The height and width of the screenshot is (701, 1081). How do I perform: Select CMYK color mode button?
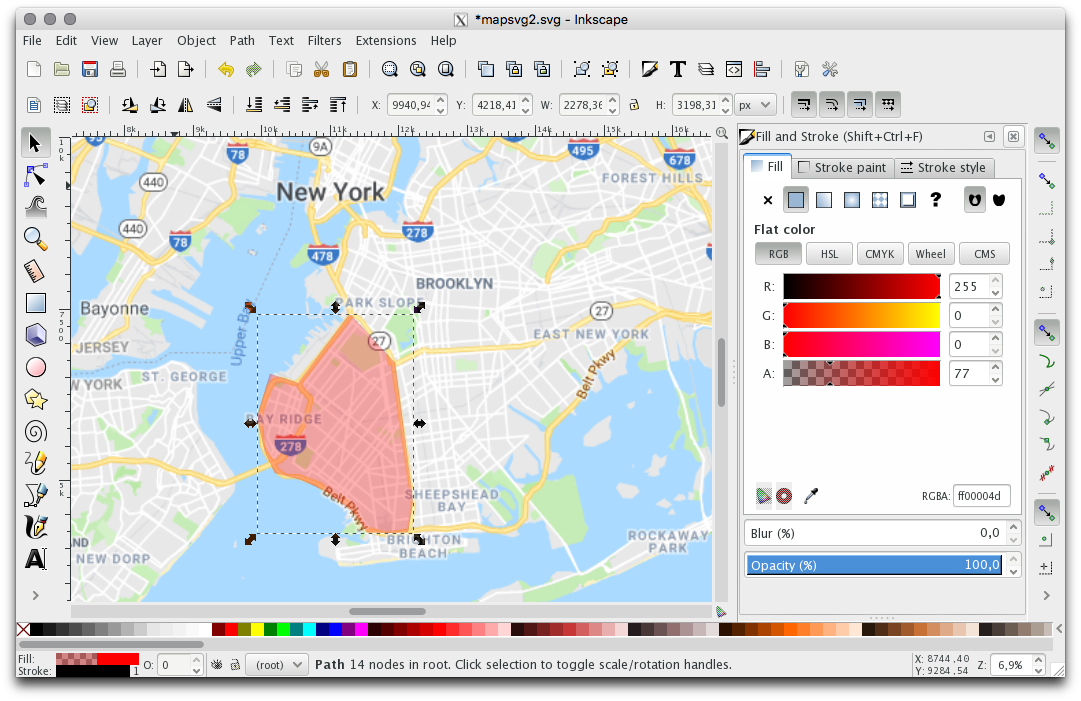tap(880, 254)
